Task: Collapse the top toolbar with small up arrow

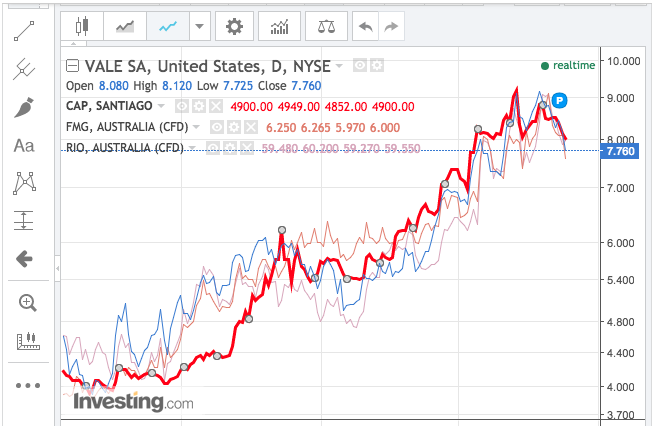Action: (74, 43)
